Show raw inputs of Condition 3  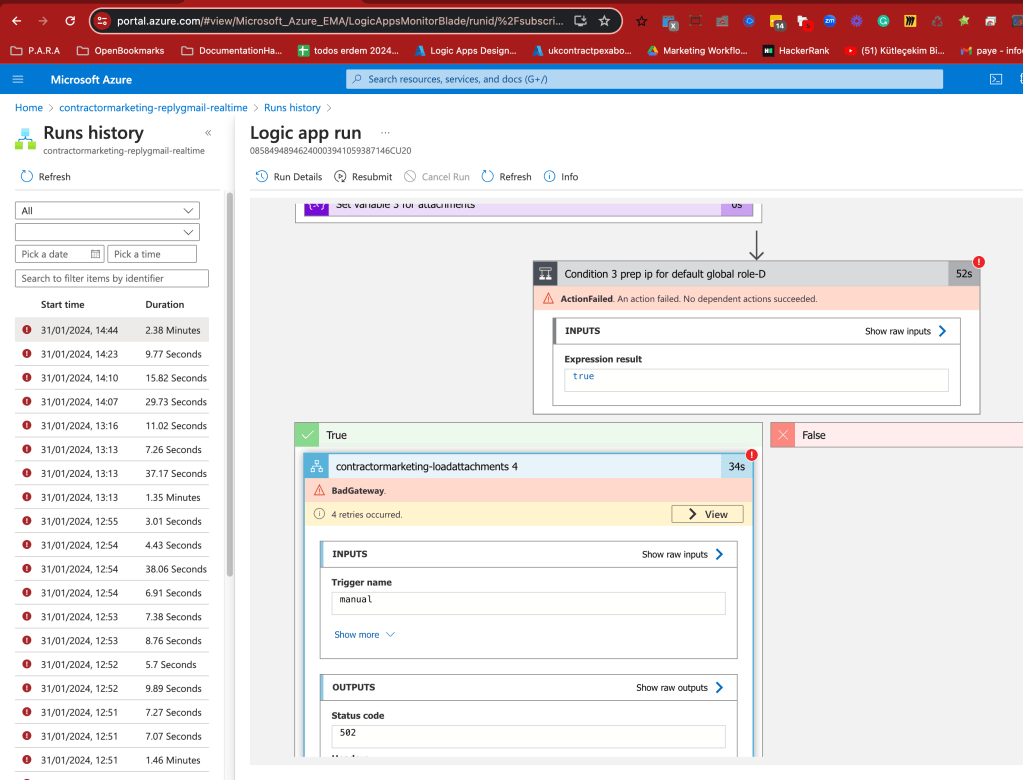point(905,331)
